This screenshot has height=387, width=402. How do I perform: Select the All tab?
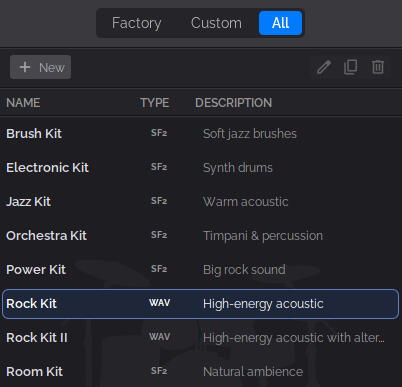coord(280,23)
